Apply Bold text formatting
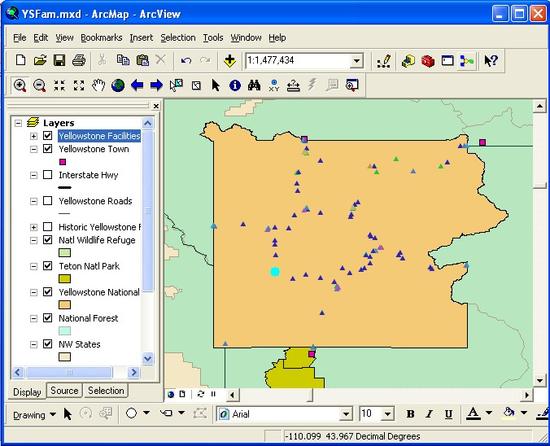The height and width of the screenshot is (446, 550). tap(410, 414)
